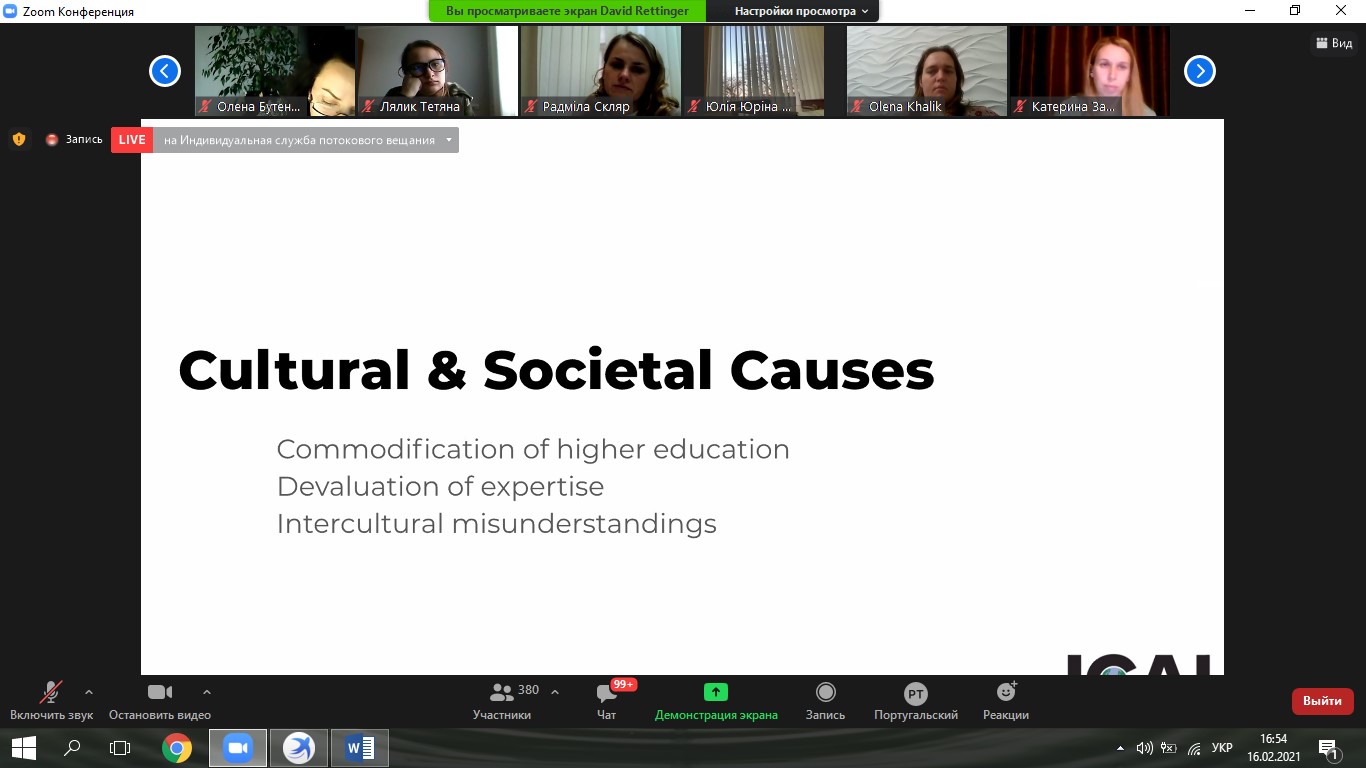Open the Участники participants panel
This screenshot has height=768, width=1366.
coord(502,699)
